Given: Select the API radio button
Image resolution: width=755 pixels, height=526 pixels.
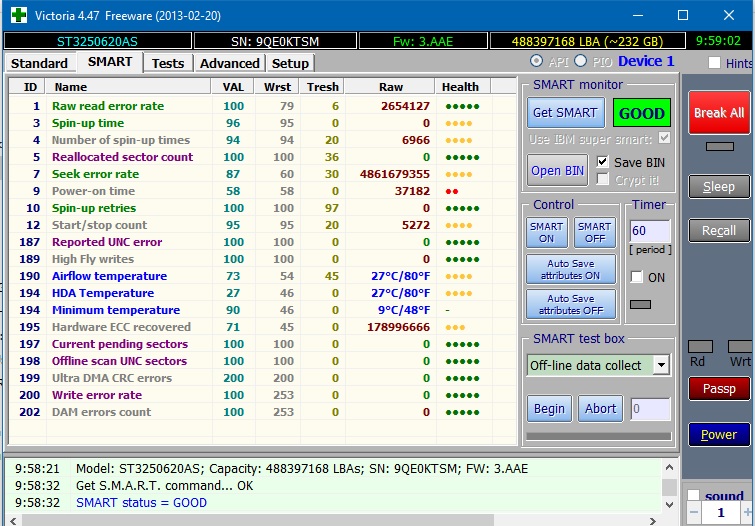Looking at the screenshot, I should [537, 62].
